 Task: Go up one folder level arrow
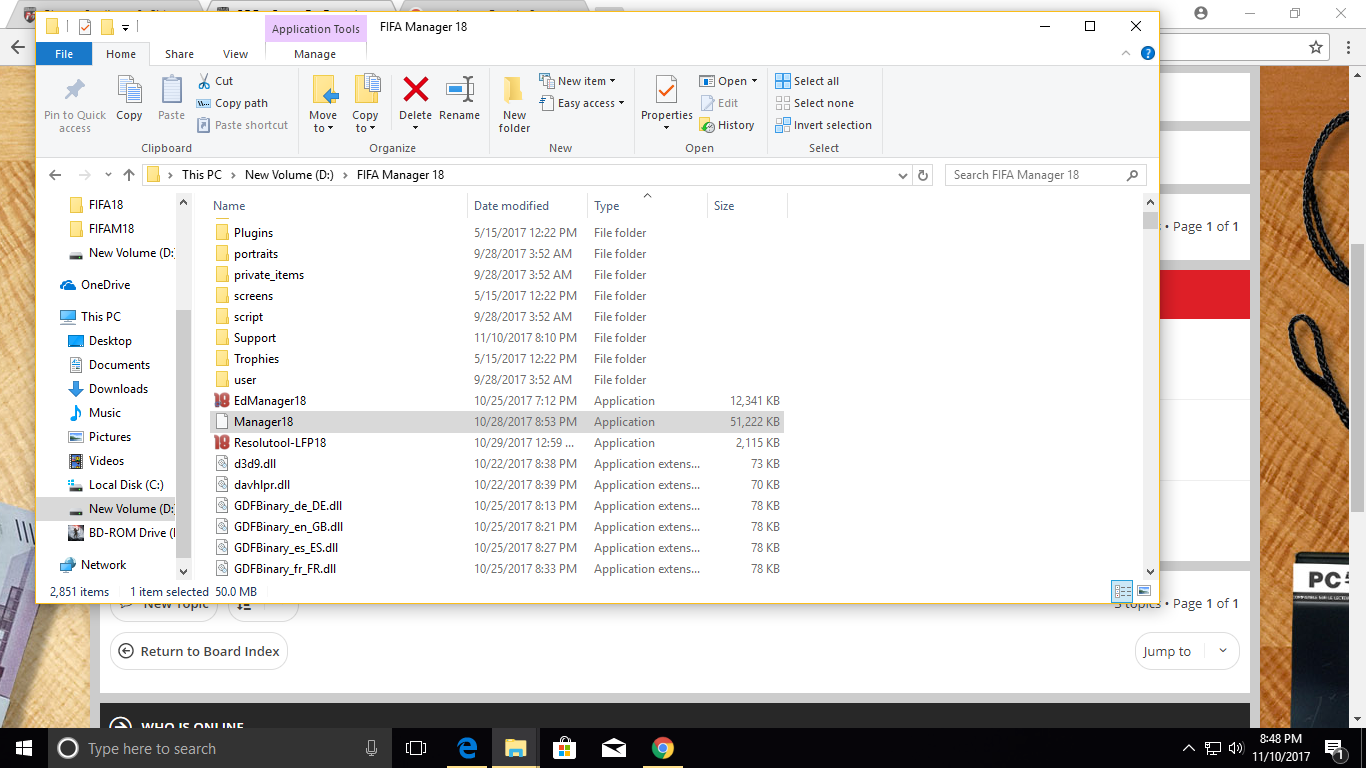pyautogui.click(x=128, y=175)
